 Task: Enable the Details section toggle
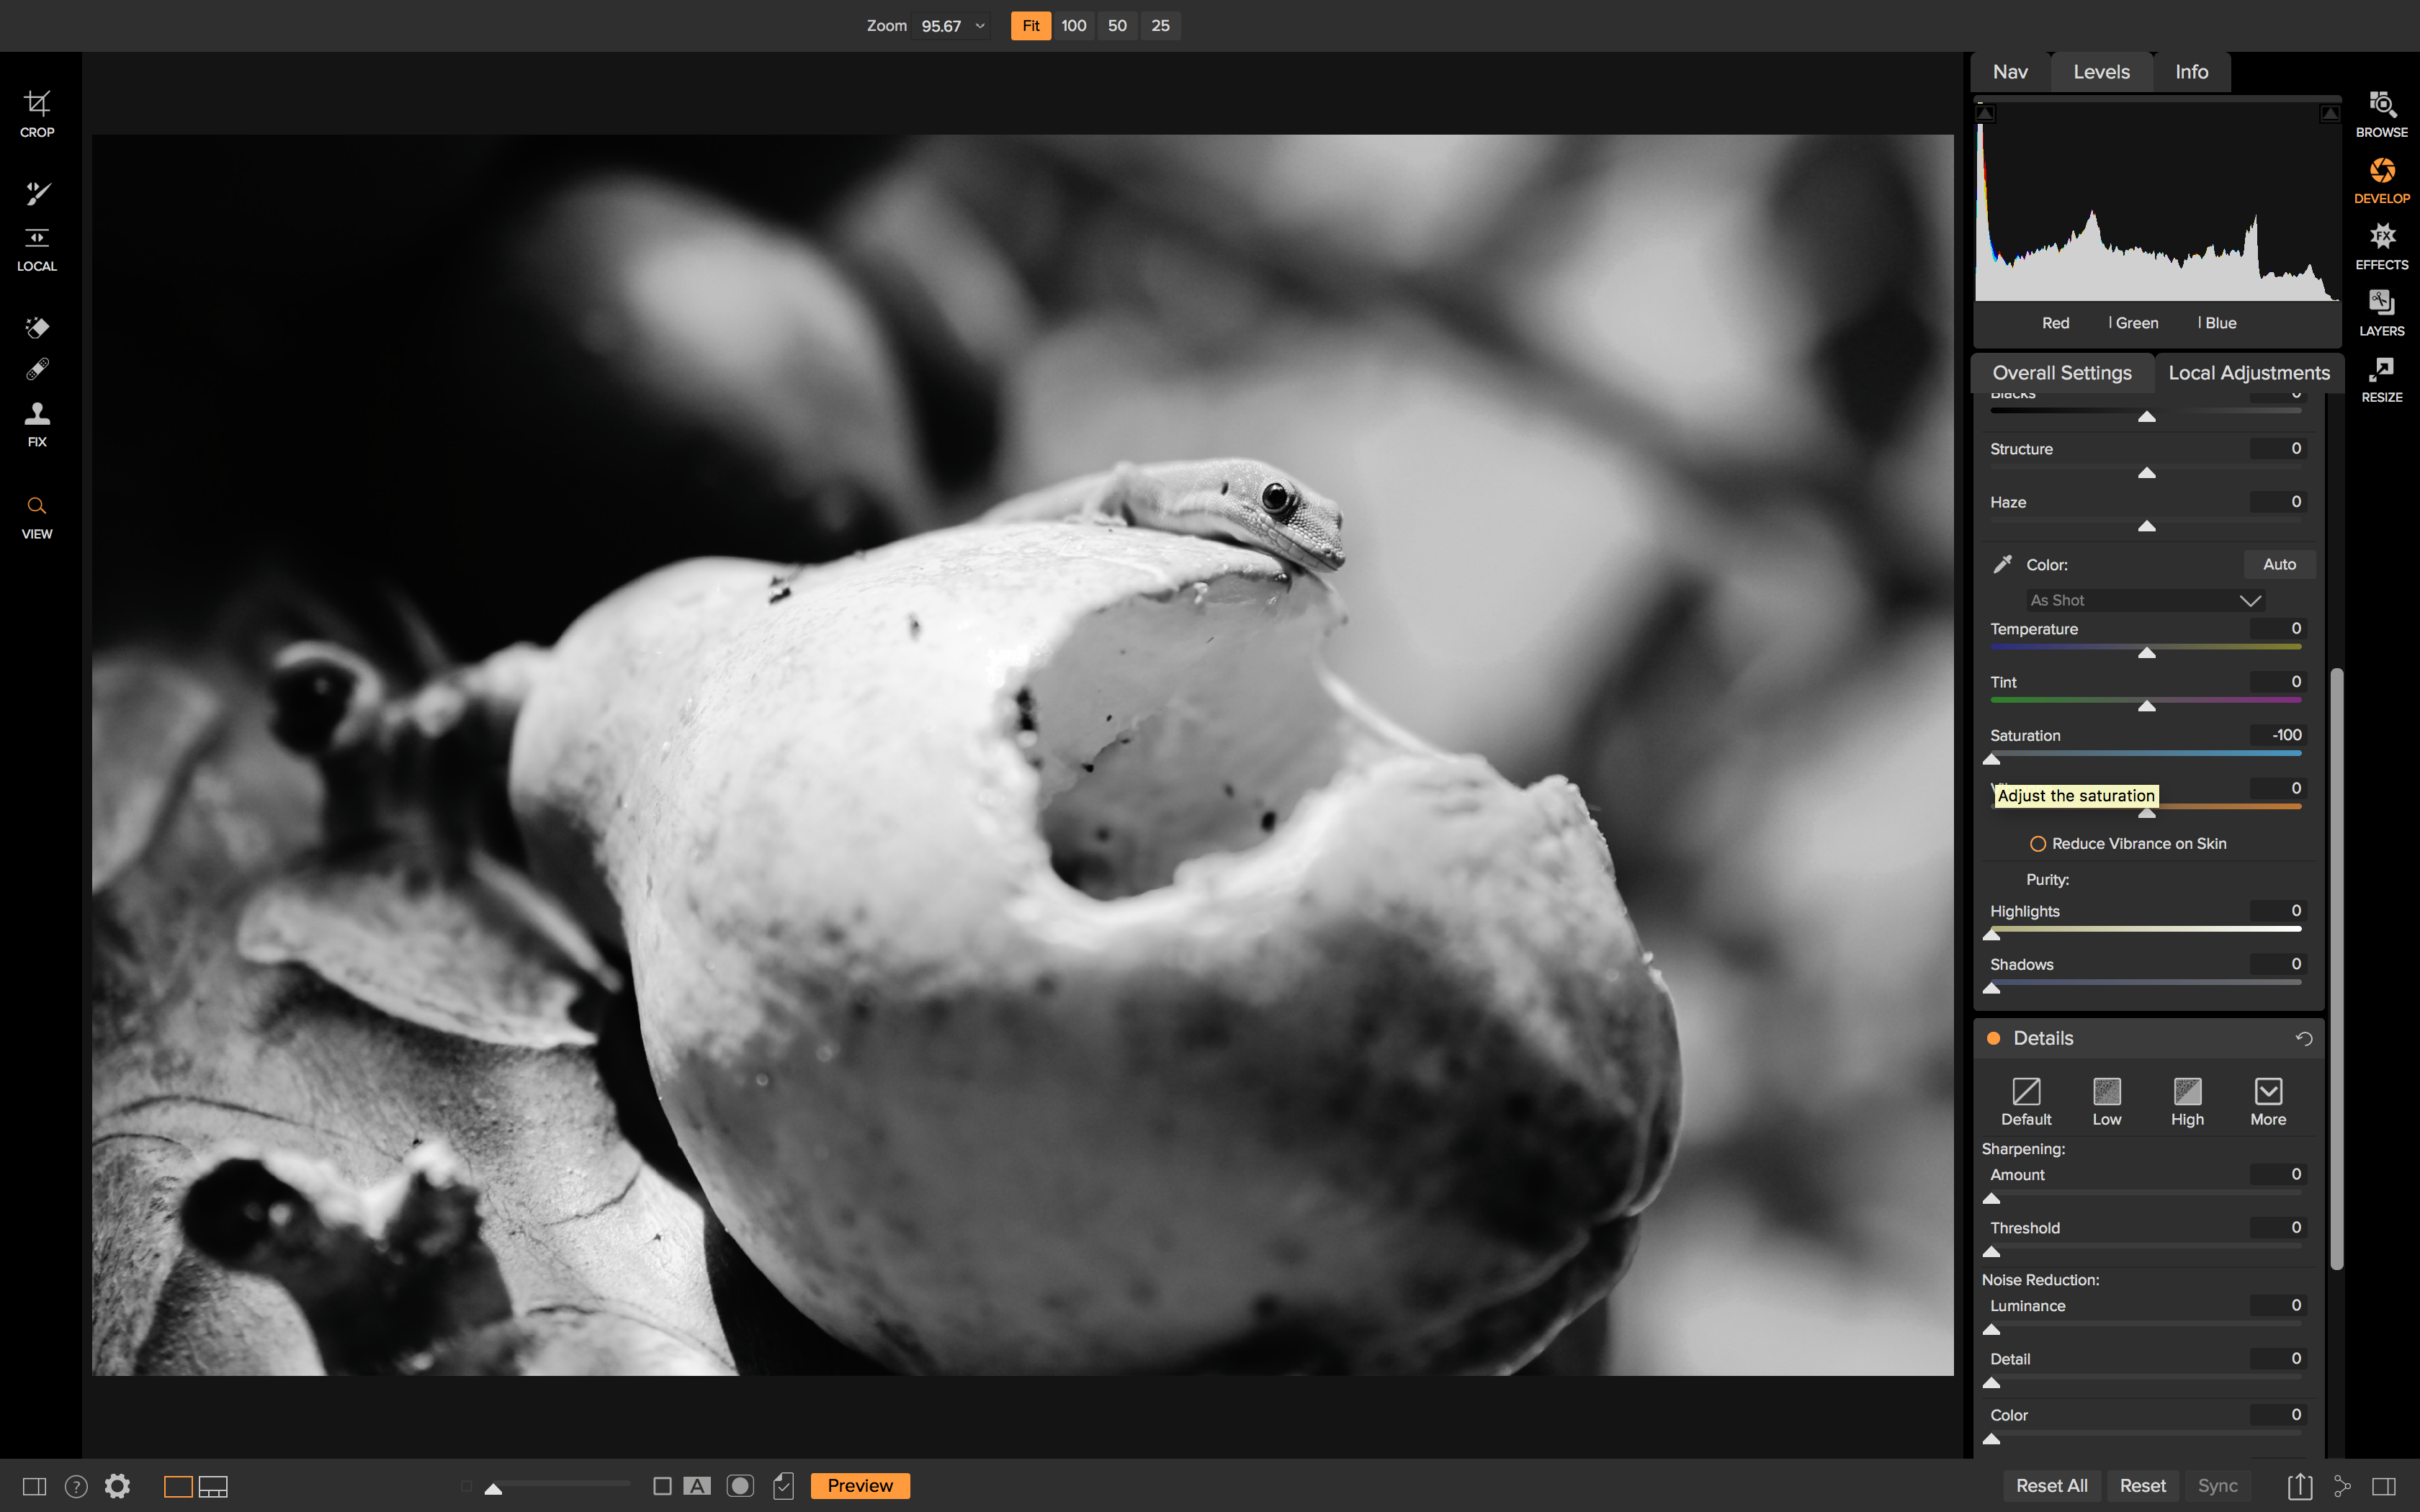click(1991, 1037)
